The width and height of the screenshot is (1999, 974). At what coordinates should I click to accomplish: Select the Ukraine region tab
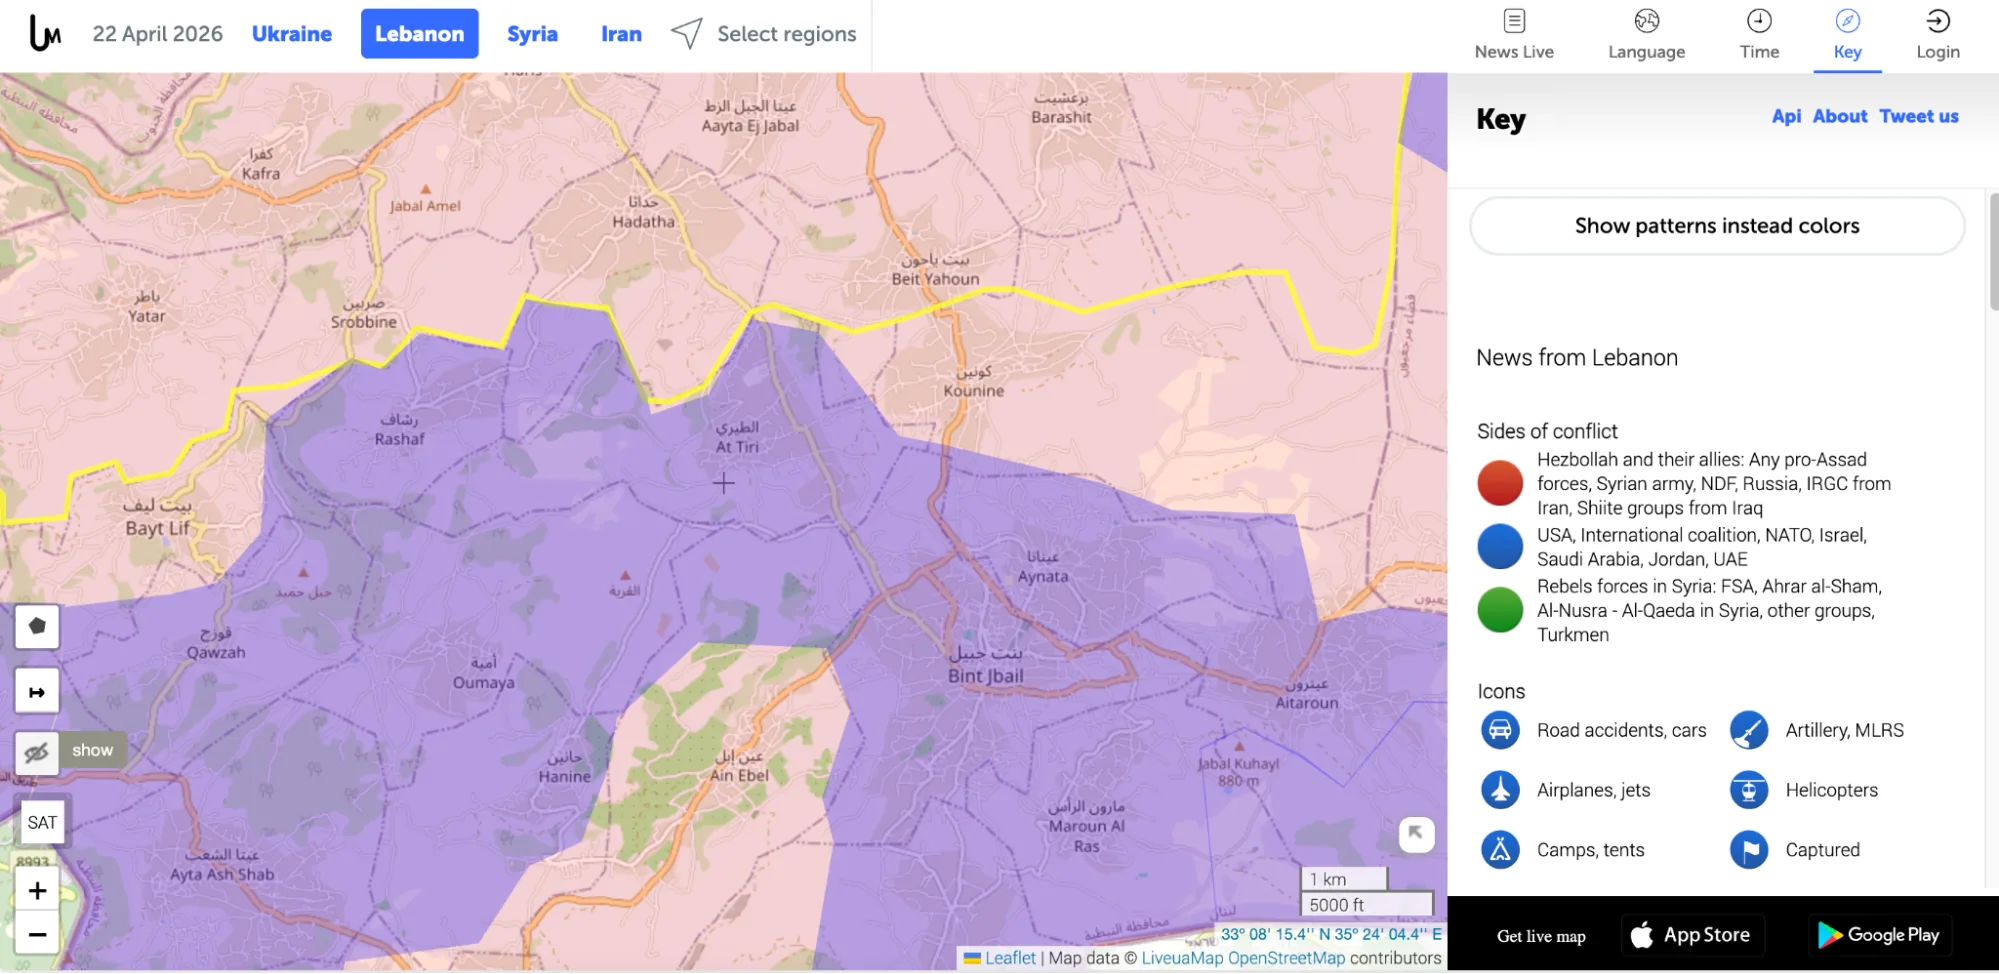(292, 34)
